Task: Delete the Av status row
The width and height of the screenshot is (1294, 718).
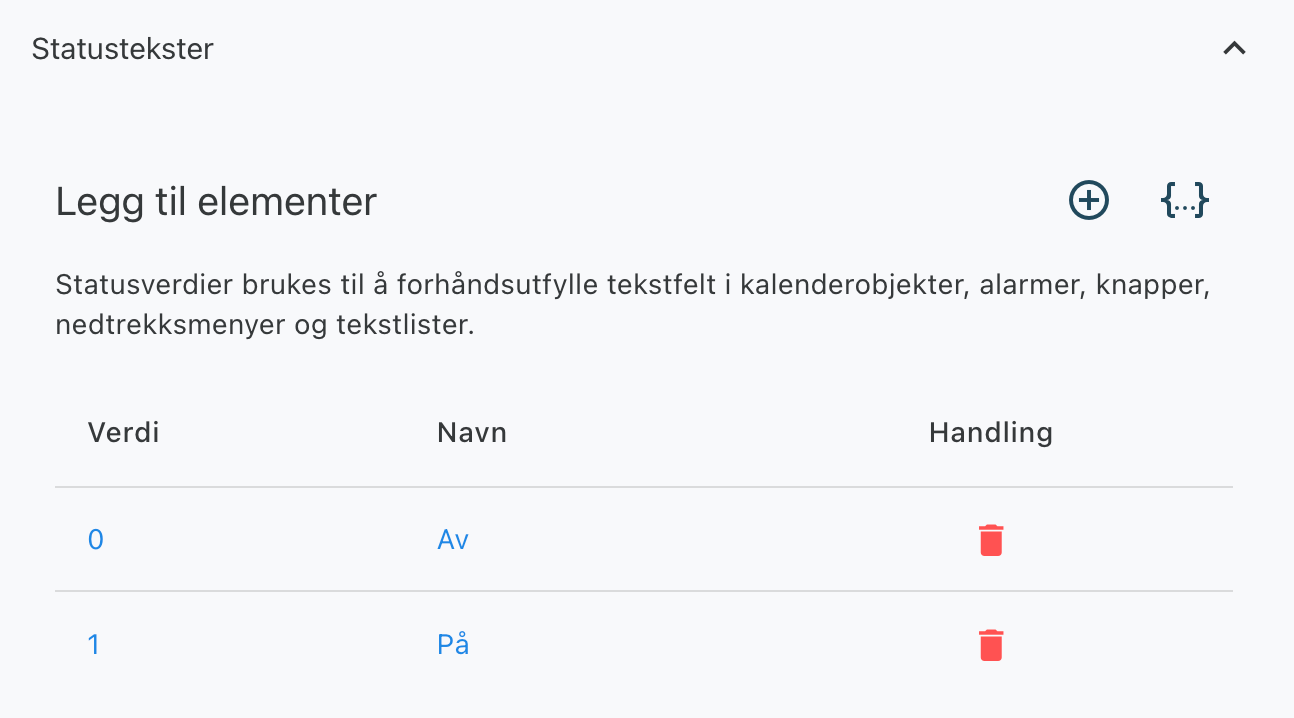Action: click(x=991, y=540)
